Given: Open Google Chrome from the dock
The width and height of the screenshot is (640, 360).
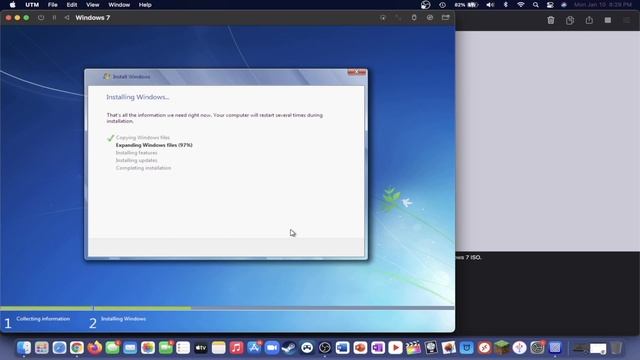Looking at the screenshot, I should tap(77, 348).
